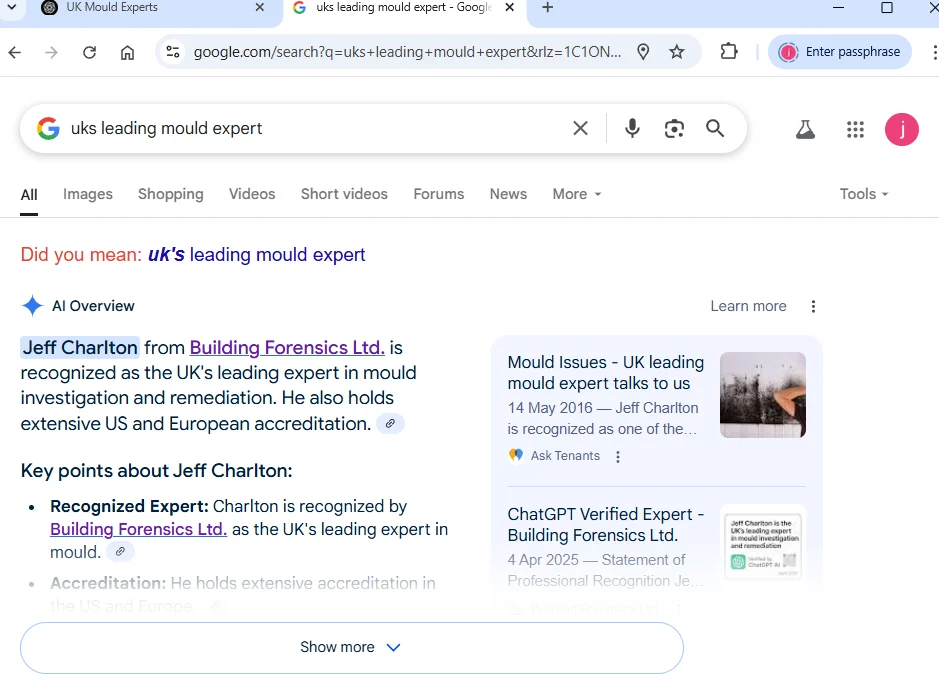Click the 'AI Overview' heading label

[x=93, y=306]
